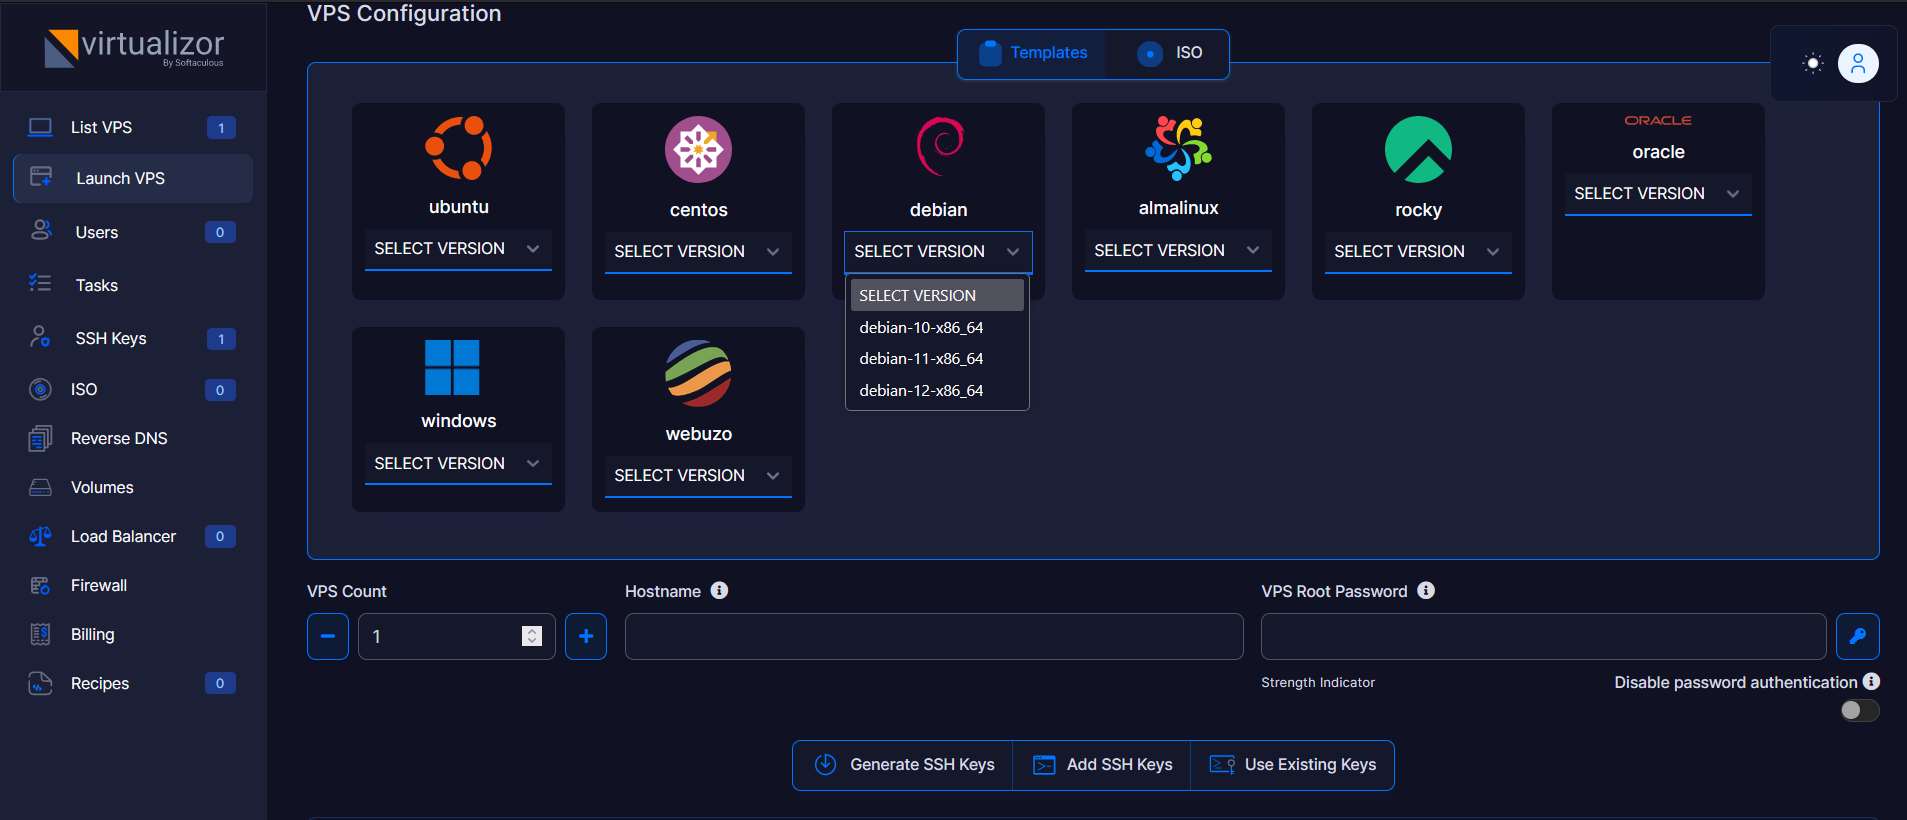Viewport: 1907px width, 820px height.
Task: Select the almalinux logo
Action: 1179,148
